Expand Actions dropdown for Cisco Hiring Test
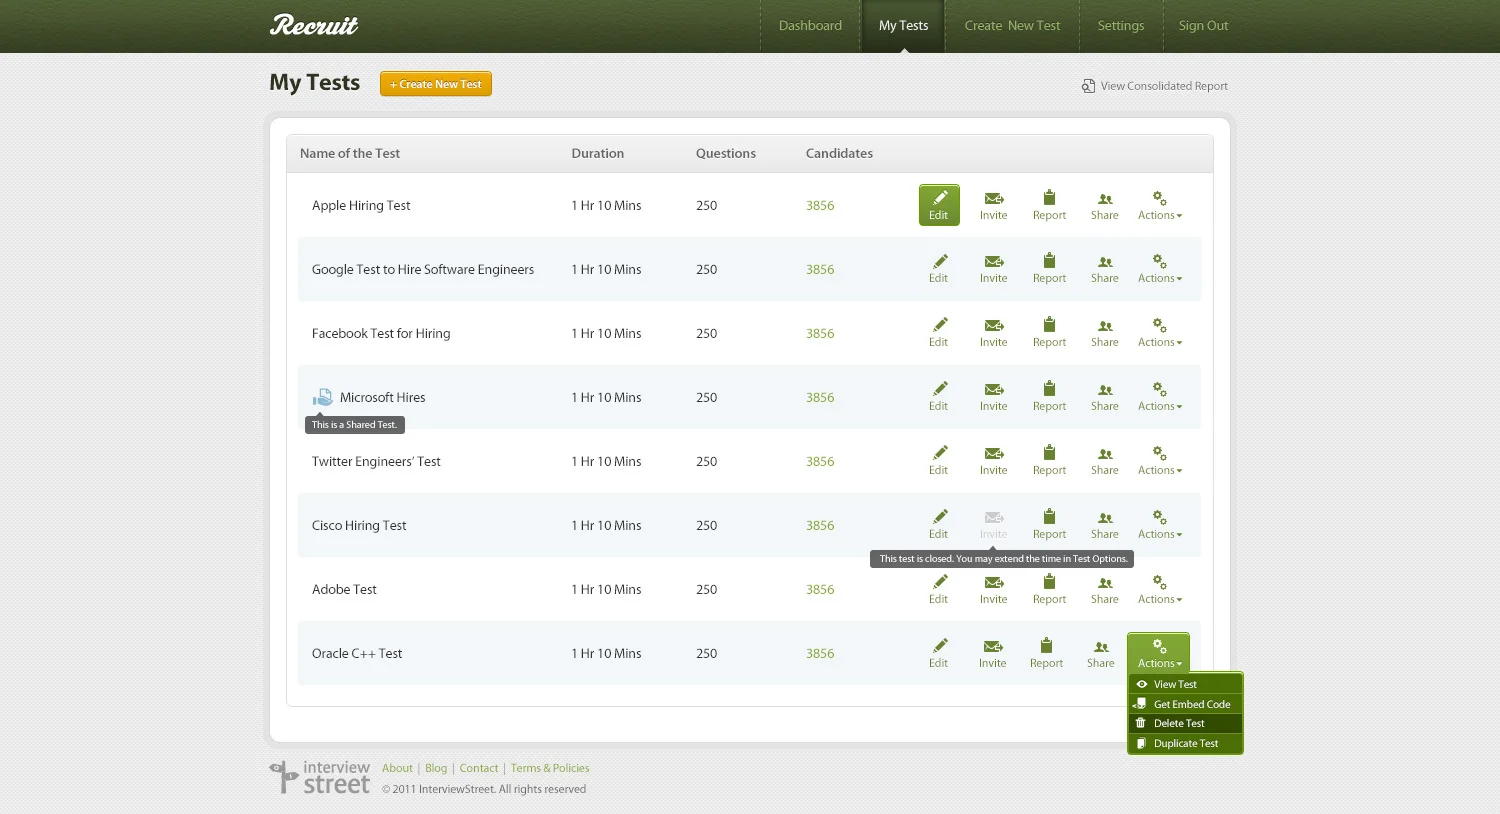This screenshot has width=1500, height=814. click(1160, 525)
